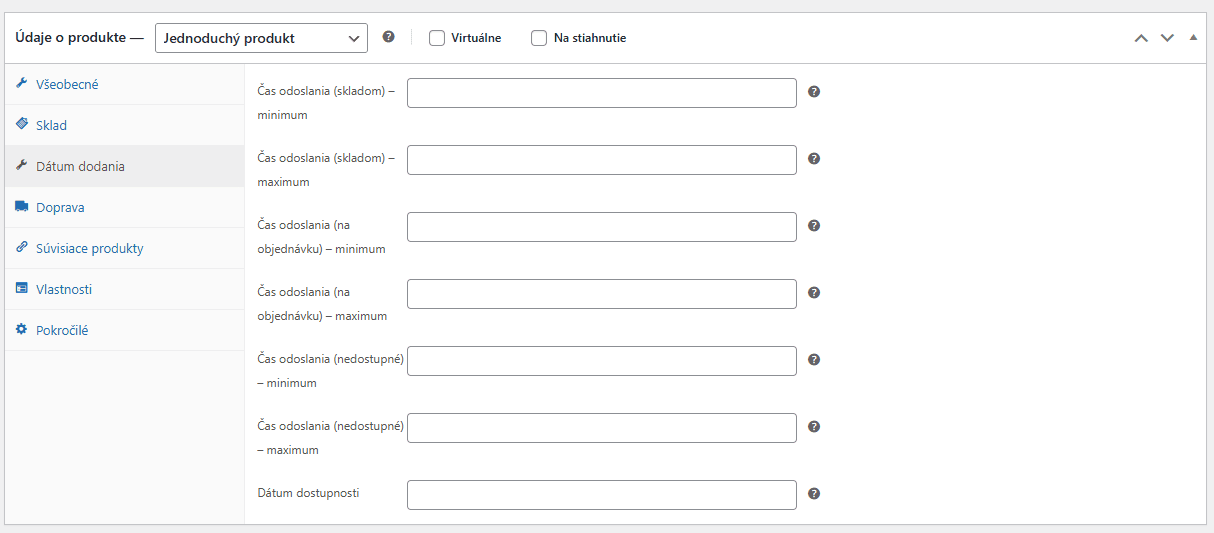
Task: Tick the Na stiahnutie checkbox
Action: (539, 38)
